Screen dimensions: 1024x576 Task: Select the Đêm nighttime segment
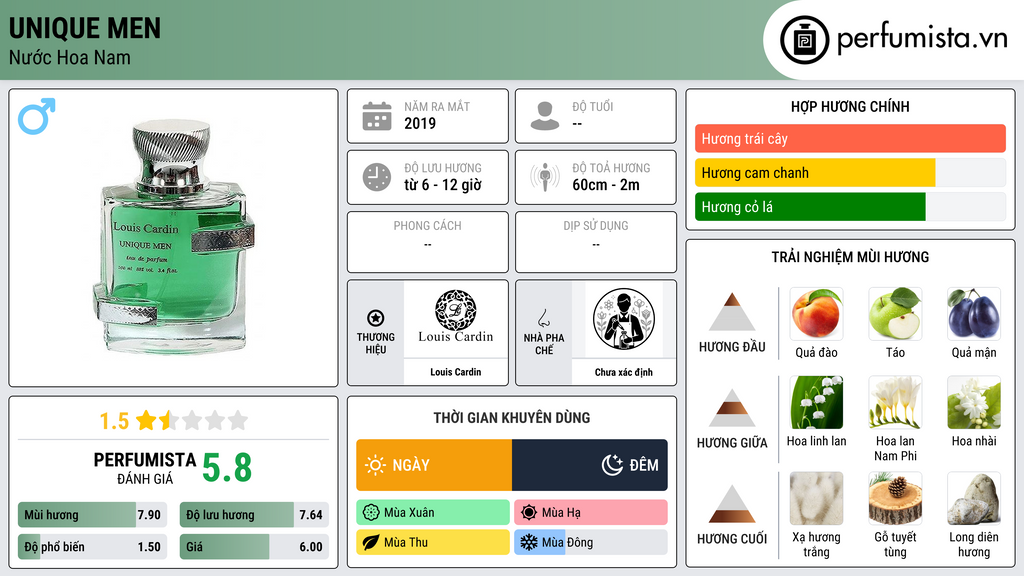coord(590,465)
